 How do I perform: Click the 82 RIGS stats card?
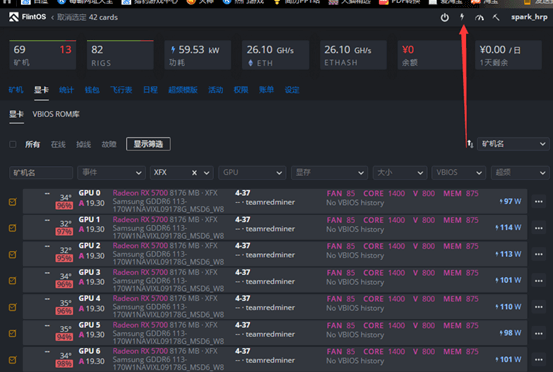[120, 55]
